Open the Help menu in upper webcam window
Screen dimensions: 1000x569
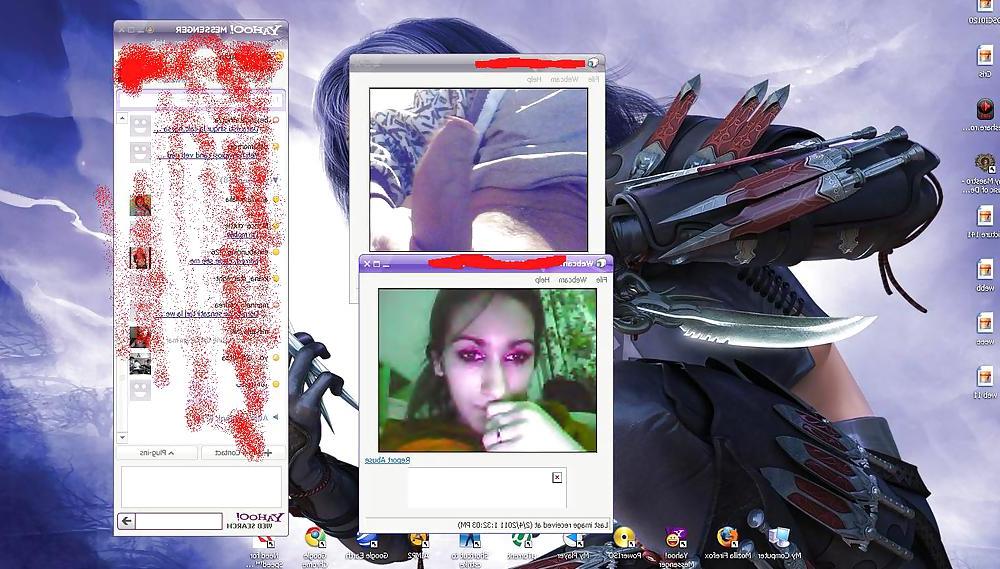(534, 79)
